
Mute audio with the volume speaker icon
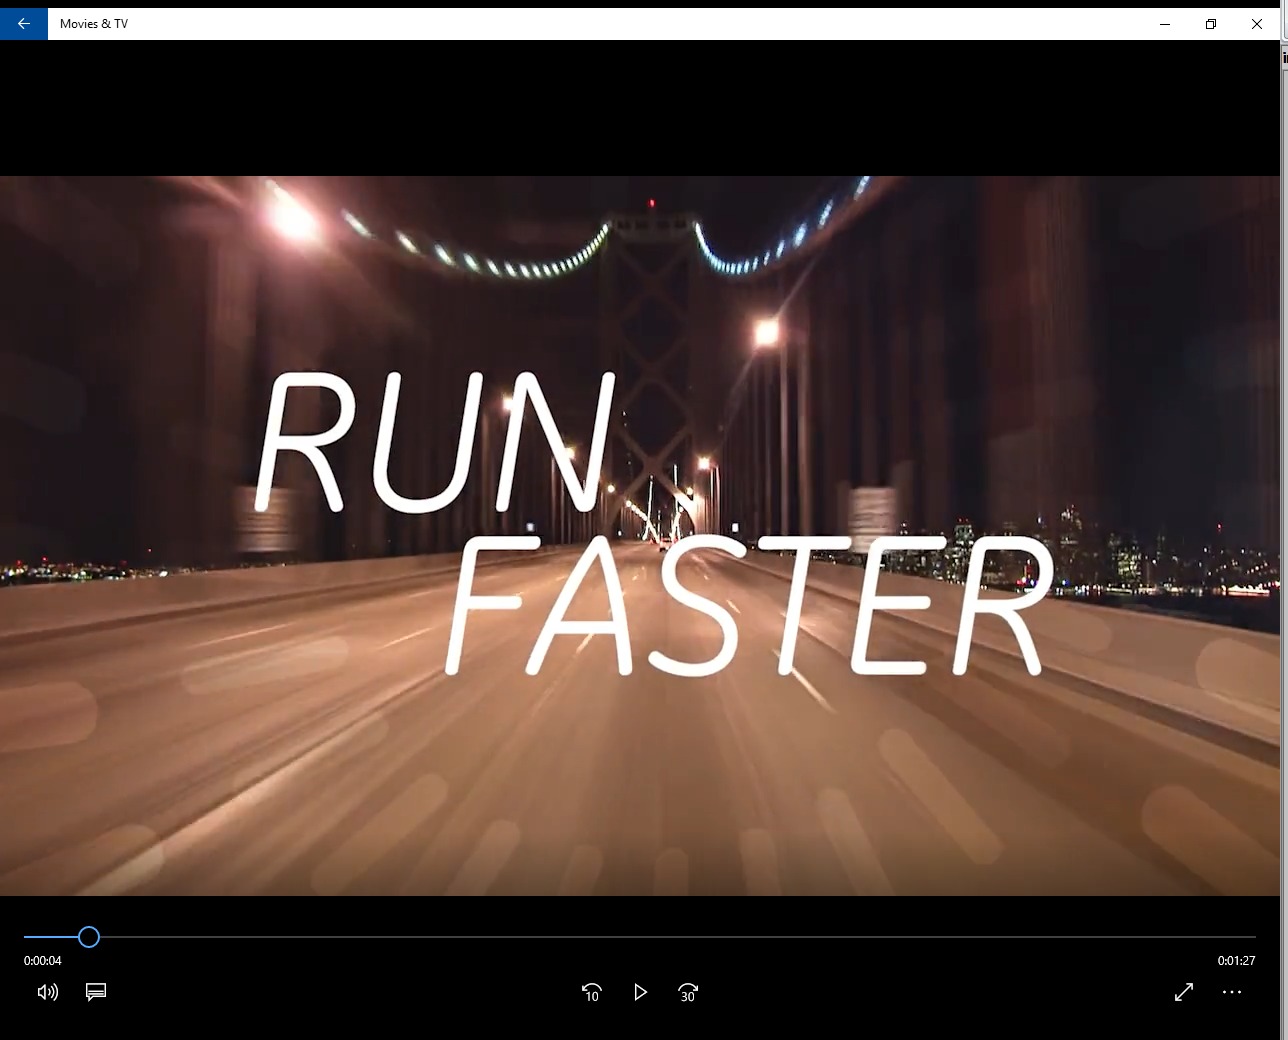(x=47, y=992)
